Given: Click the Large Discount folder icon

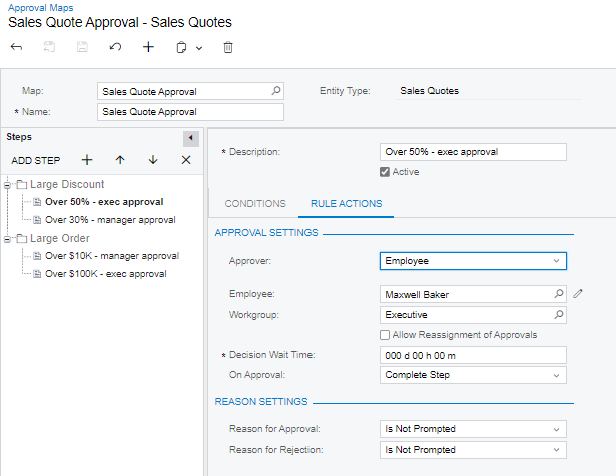Looking at the screenshot, I should 22,184.
